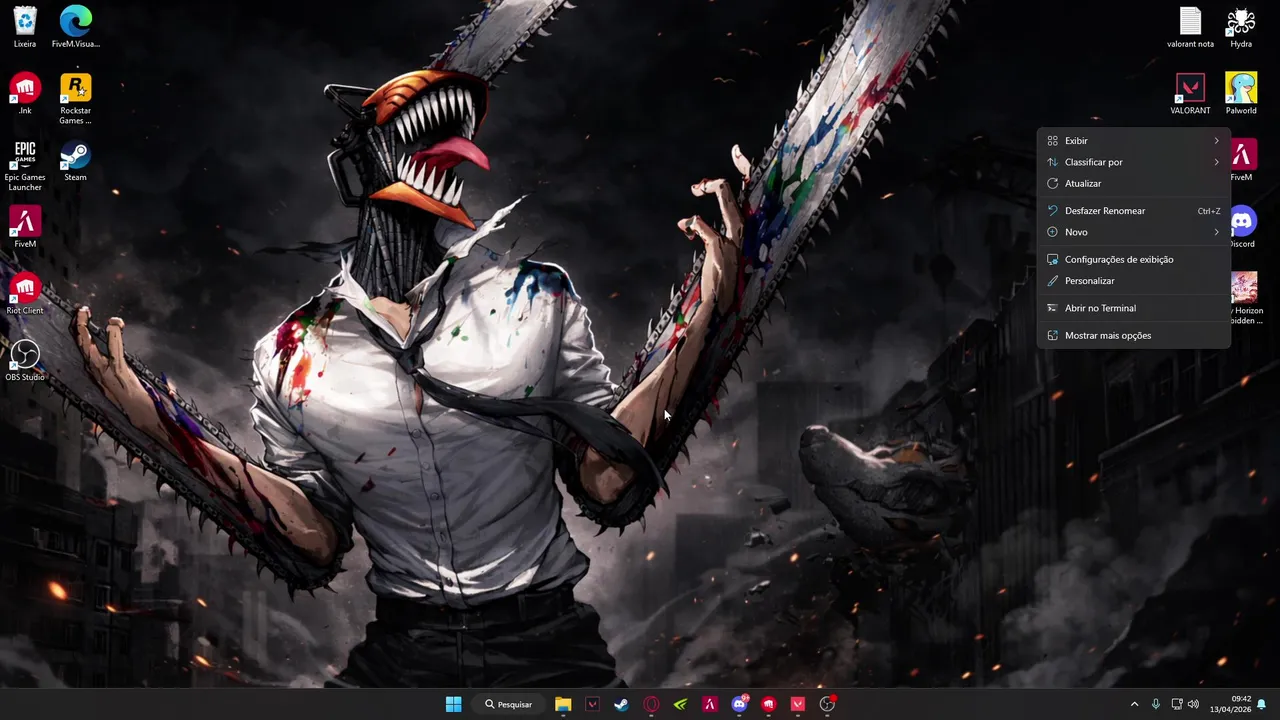Open the notifications bell icon
Viewport: 1280px width, 720px height.
point(1262,704)
